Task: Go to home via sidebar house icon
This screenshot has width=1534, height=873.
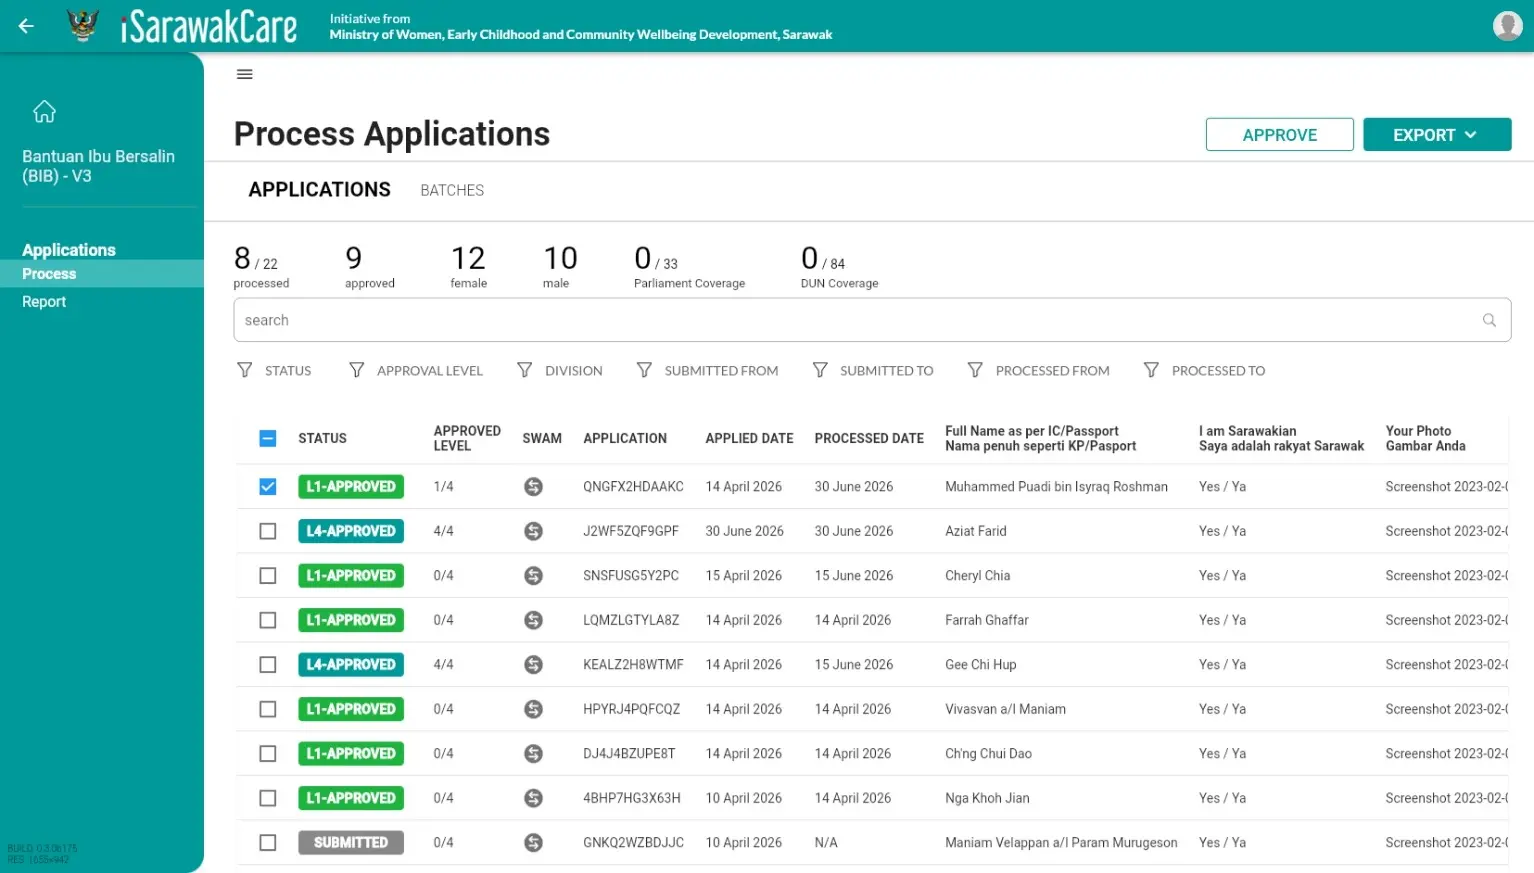Action: click(x=44, y=111)
